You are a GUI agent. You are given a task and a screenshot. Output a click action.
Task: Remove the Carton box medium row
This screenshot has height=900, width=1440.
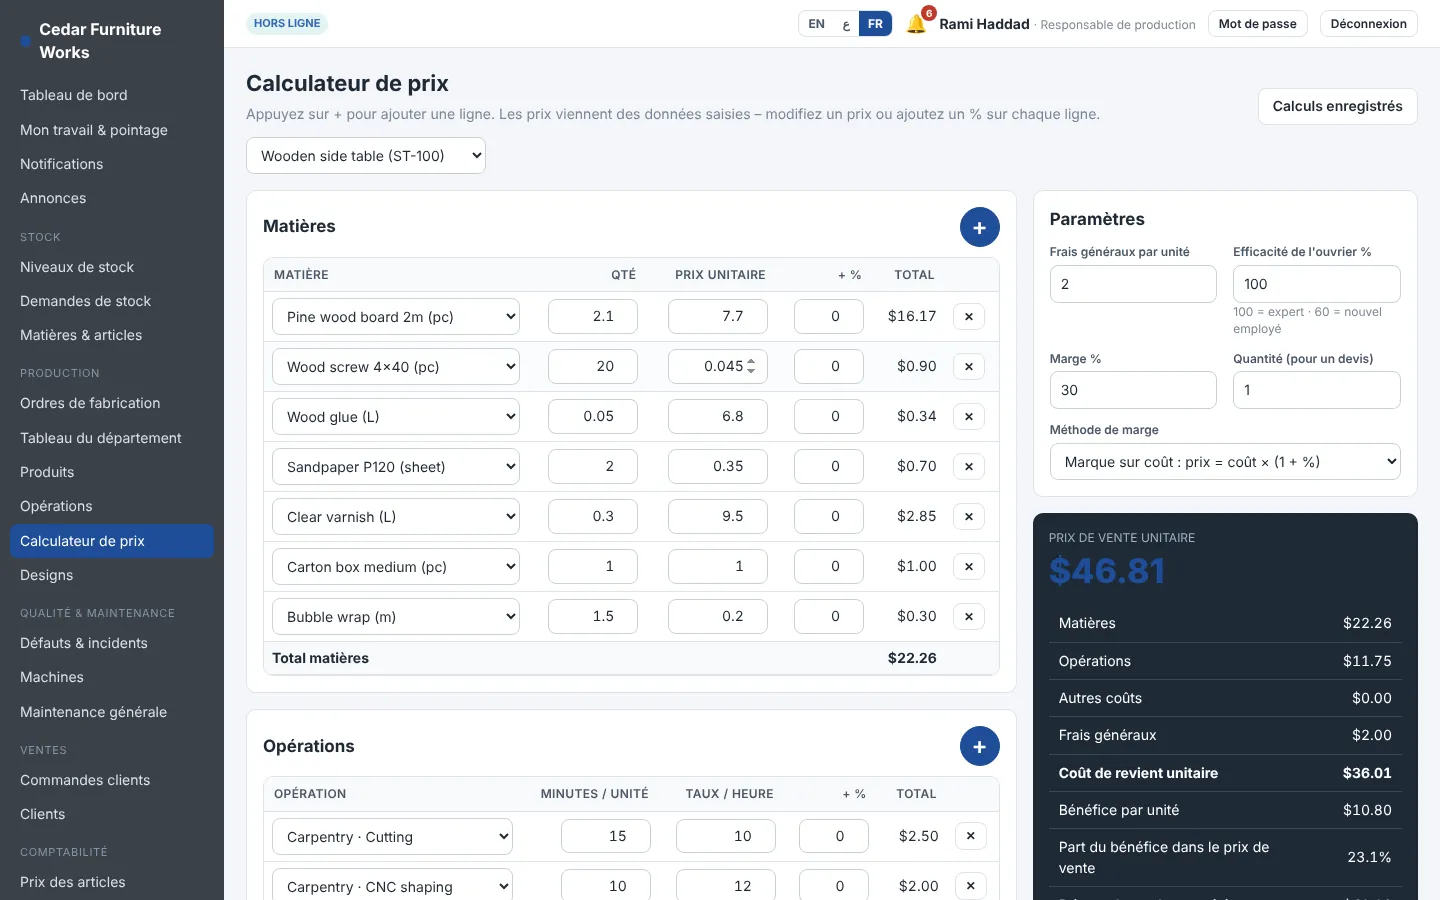(x=969, y=567)
